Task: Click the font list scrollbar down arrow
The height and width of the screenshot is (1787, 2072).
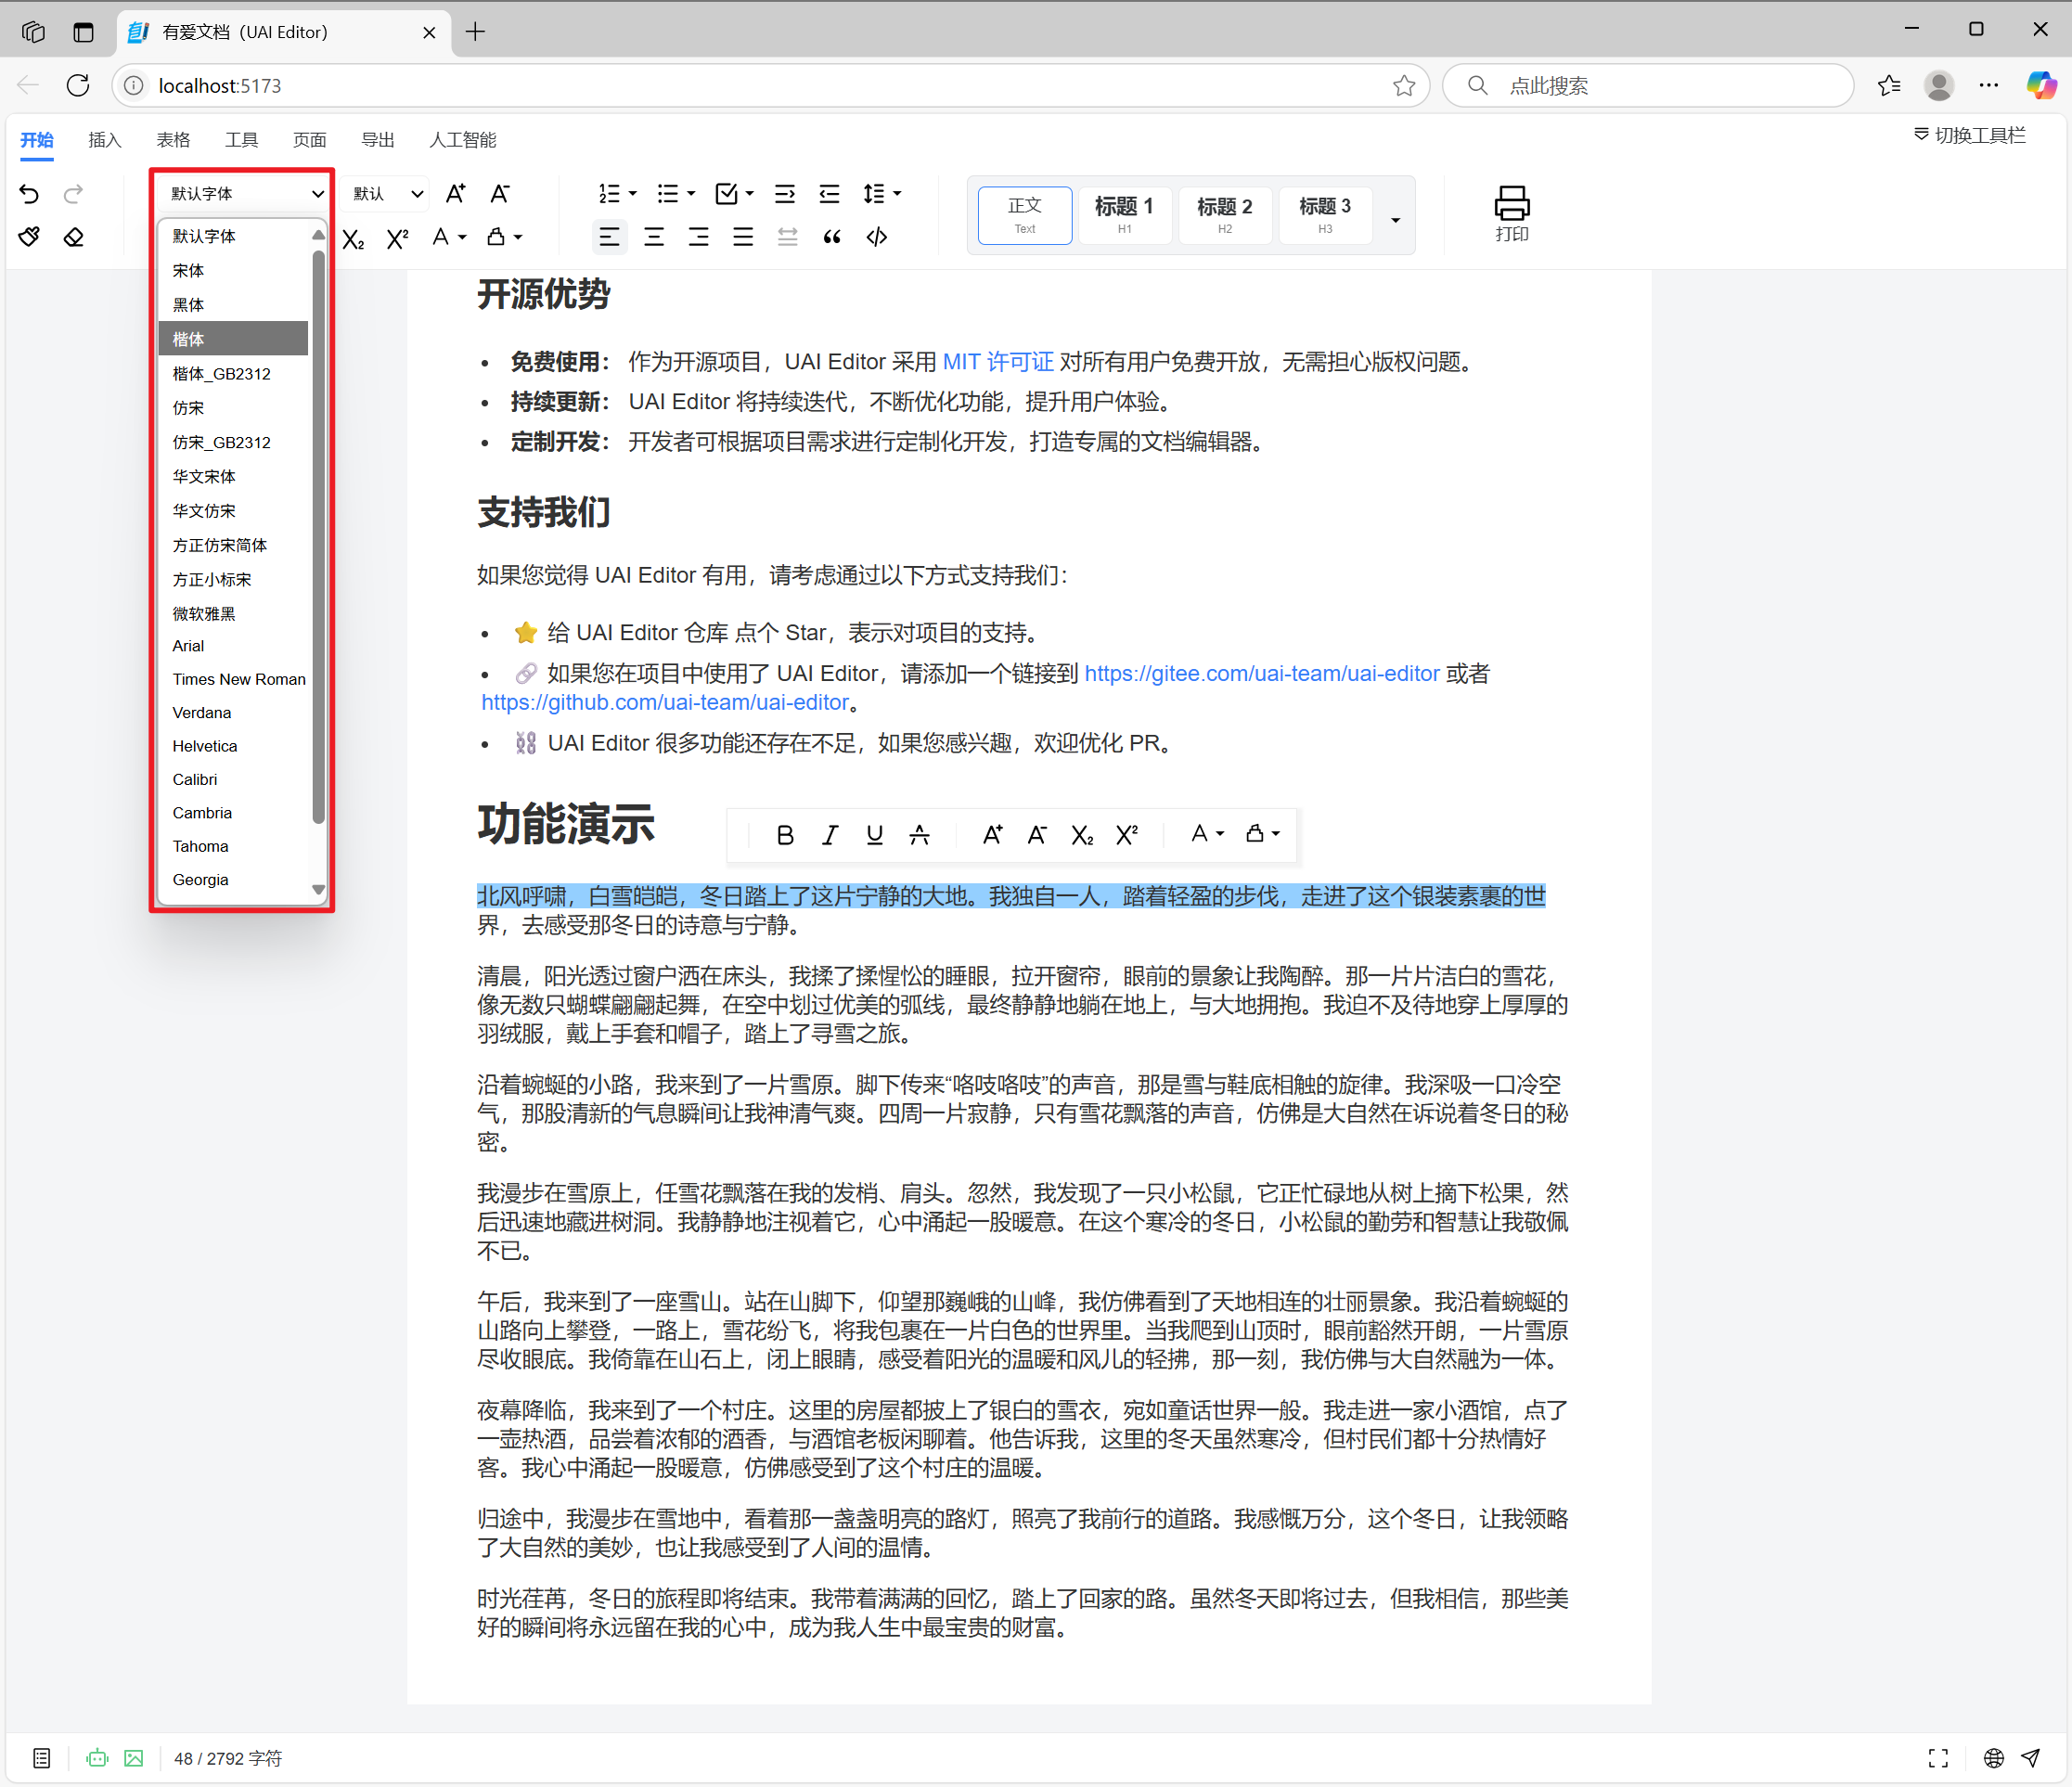Action: [x=318, y=889]
